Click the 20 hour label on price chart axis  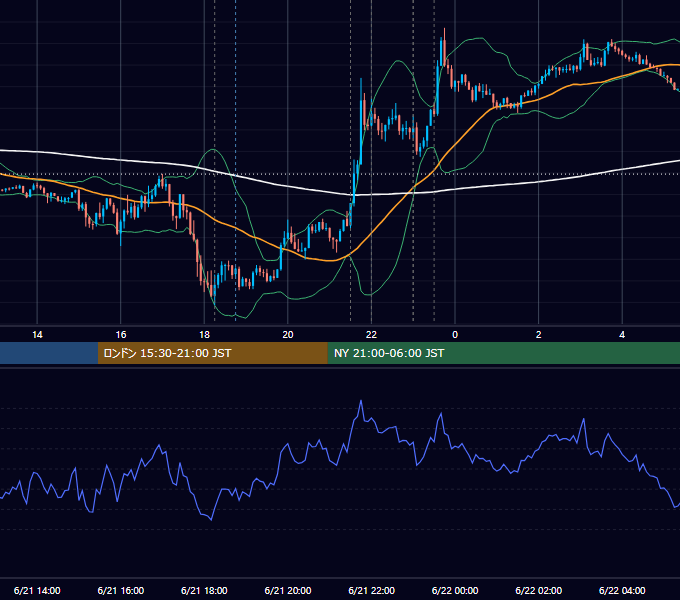tap(288, 335)
